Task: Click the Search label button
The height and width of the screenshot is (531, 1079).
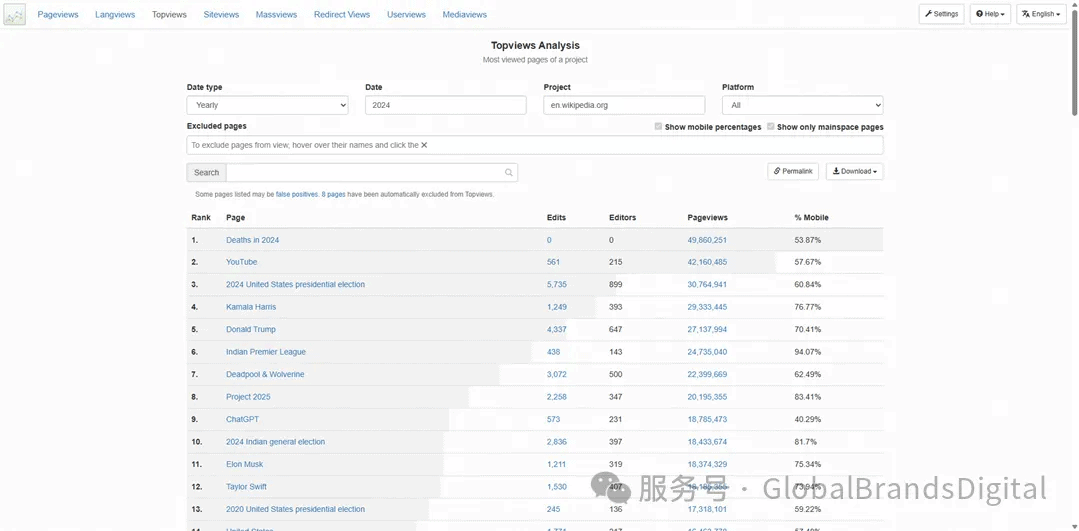Action: tap(206, 173)
